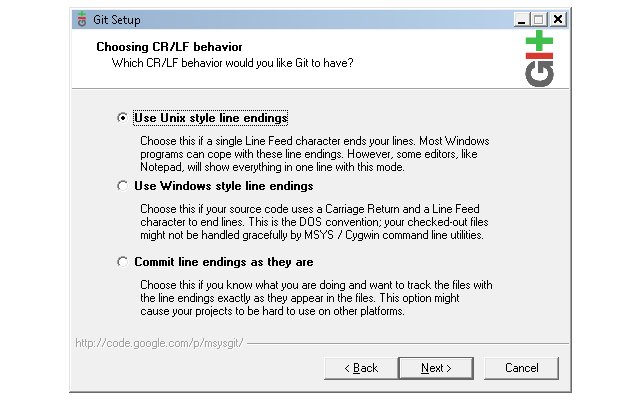Click the Notepad description under the Unix option
Screen dimensions: 640x400
tap(315, 154)
